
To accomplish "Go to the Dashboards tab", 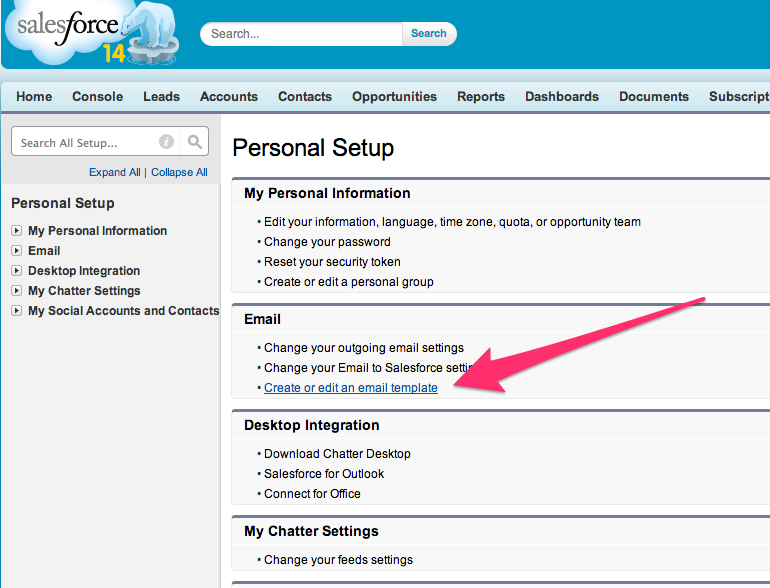I will click(562, 97).
